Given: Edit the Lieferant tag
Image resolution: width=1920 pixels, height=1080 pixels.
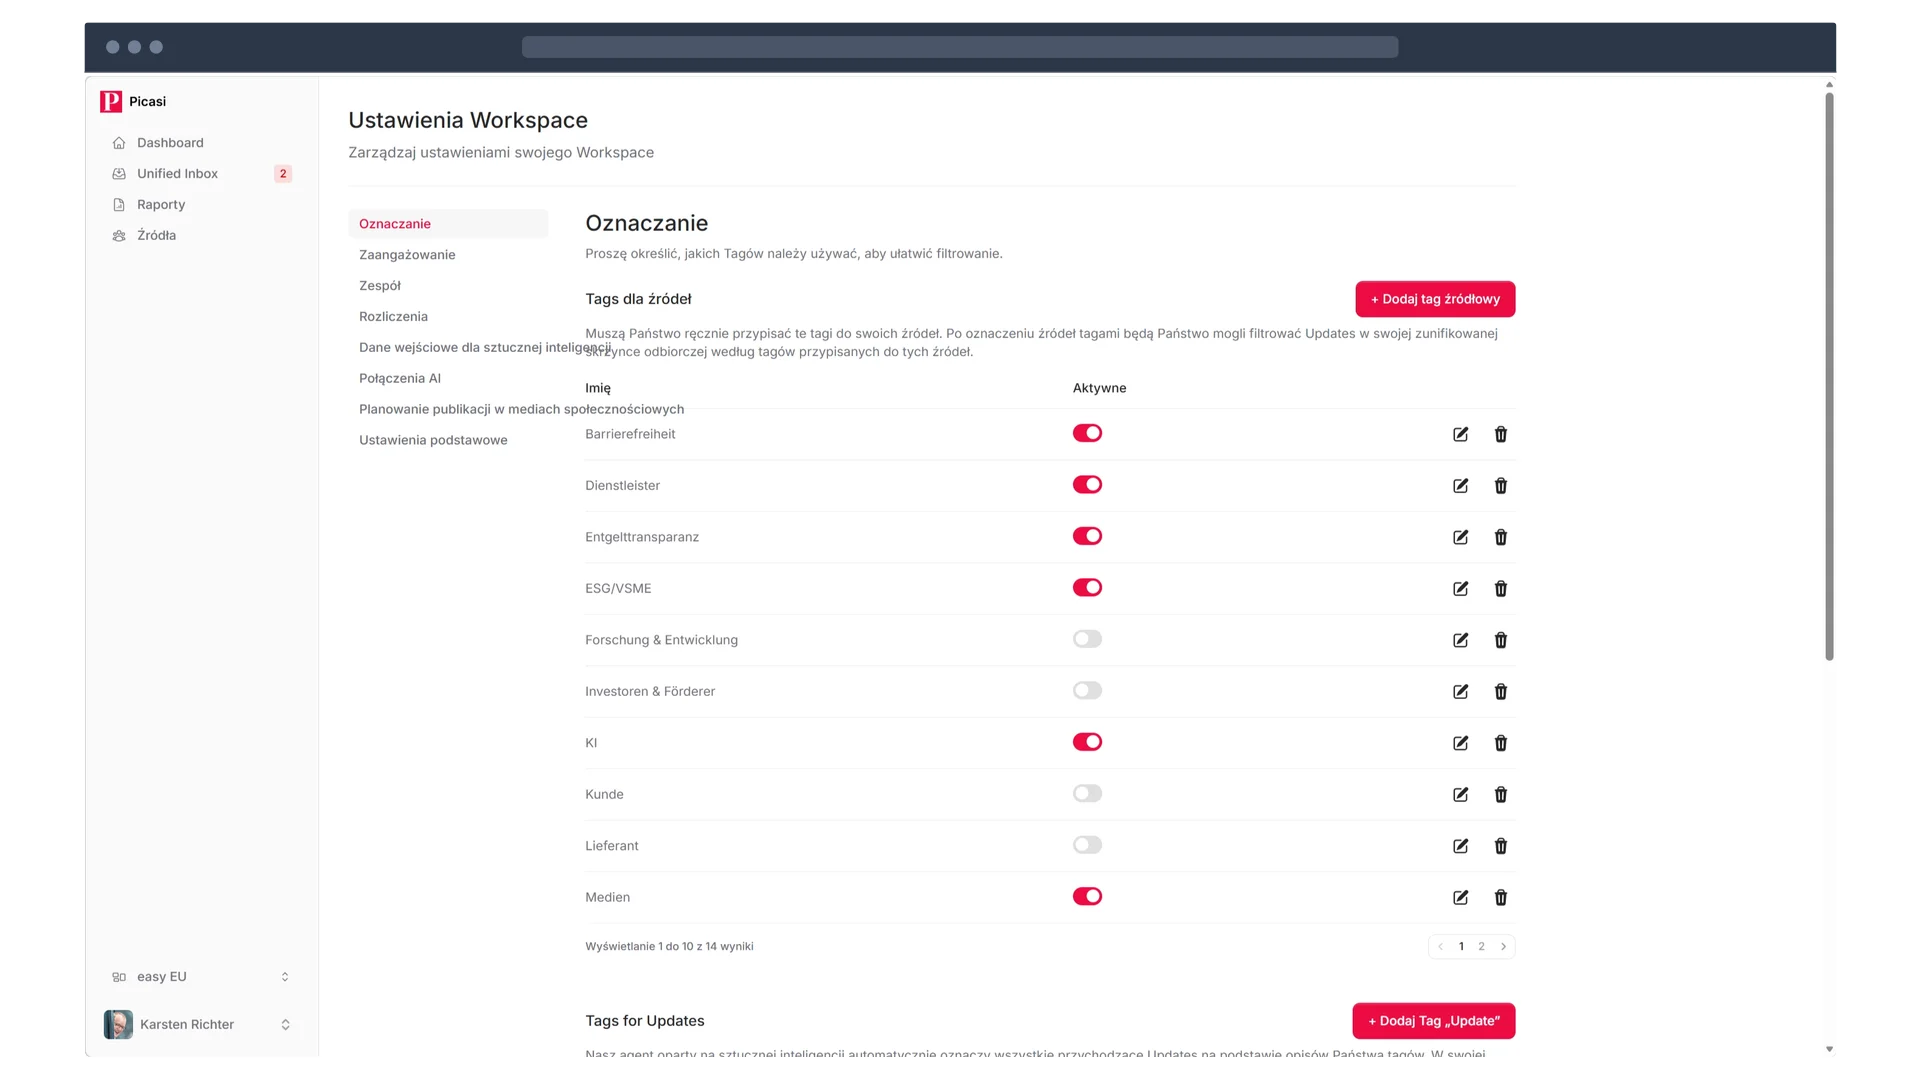Looking at the screenshot, I should pyautogui.click(x=1460, y=846).
